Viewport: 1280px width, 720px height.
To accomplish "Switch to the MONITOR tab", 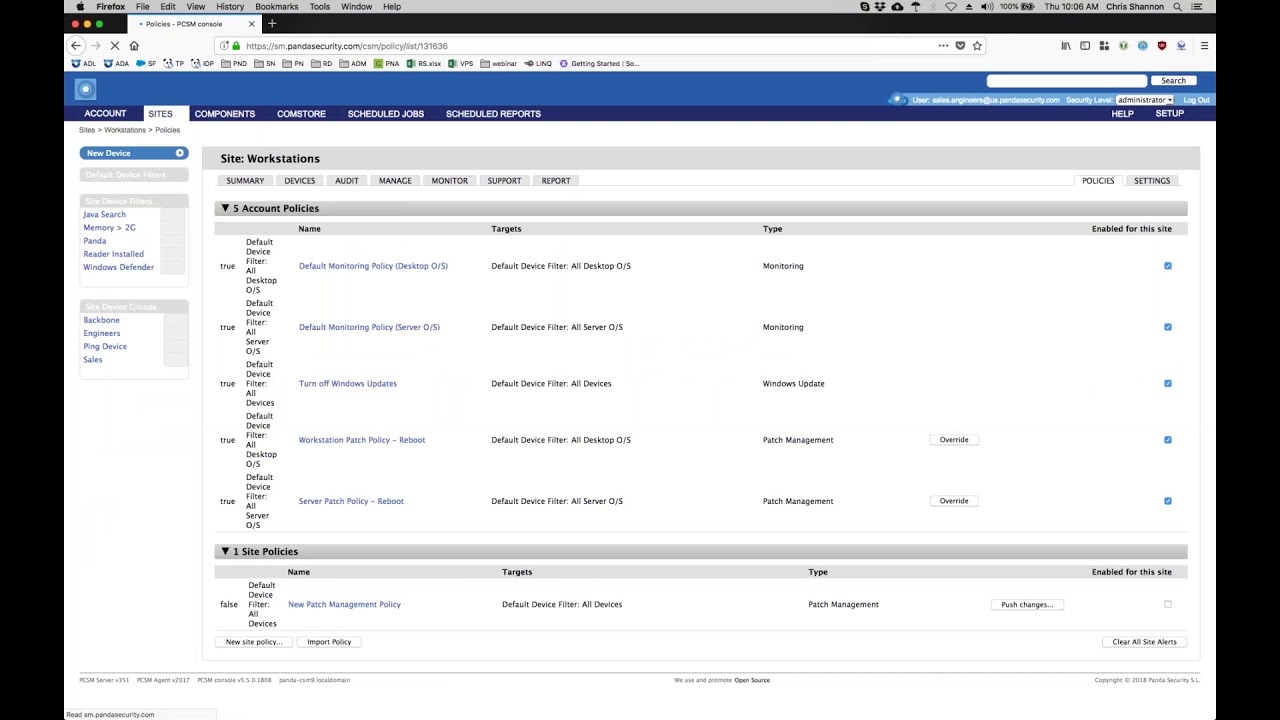I will pyautogui.click(x=449, y=180).
